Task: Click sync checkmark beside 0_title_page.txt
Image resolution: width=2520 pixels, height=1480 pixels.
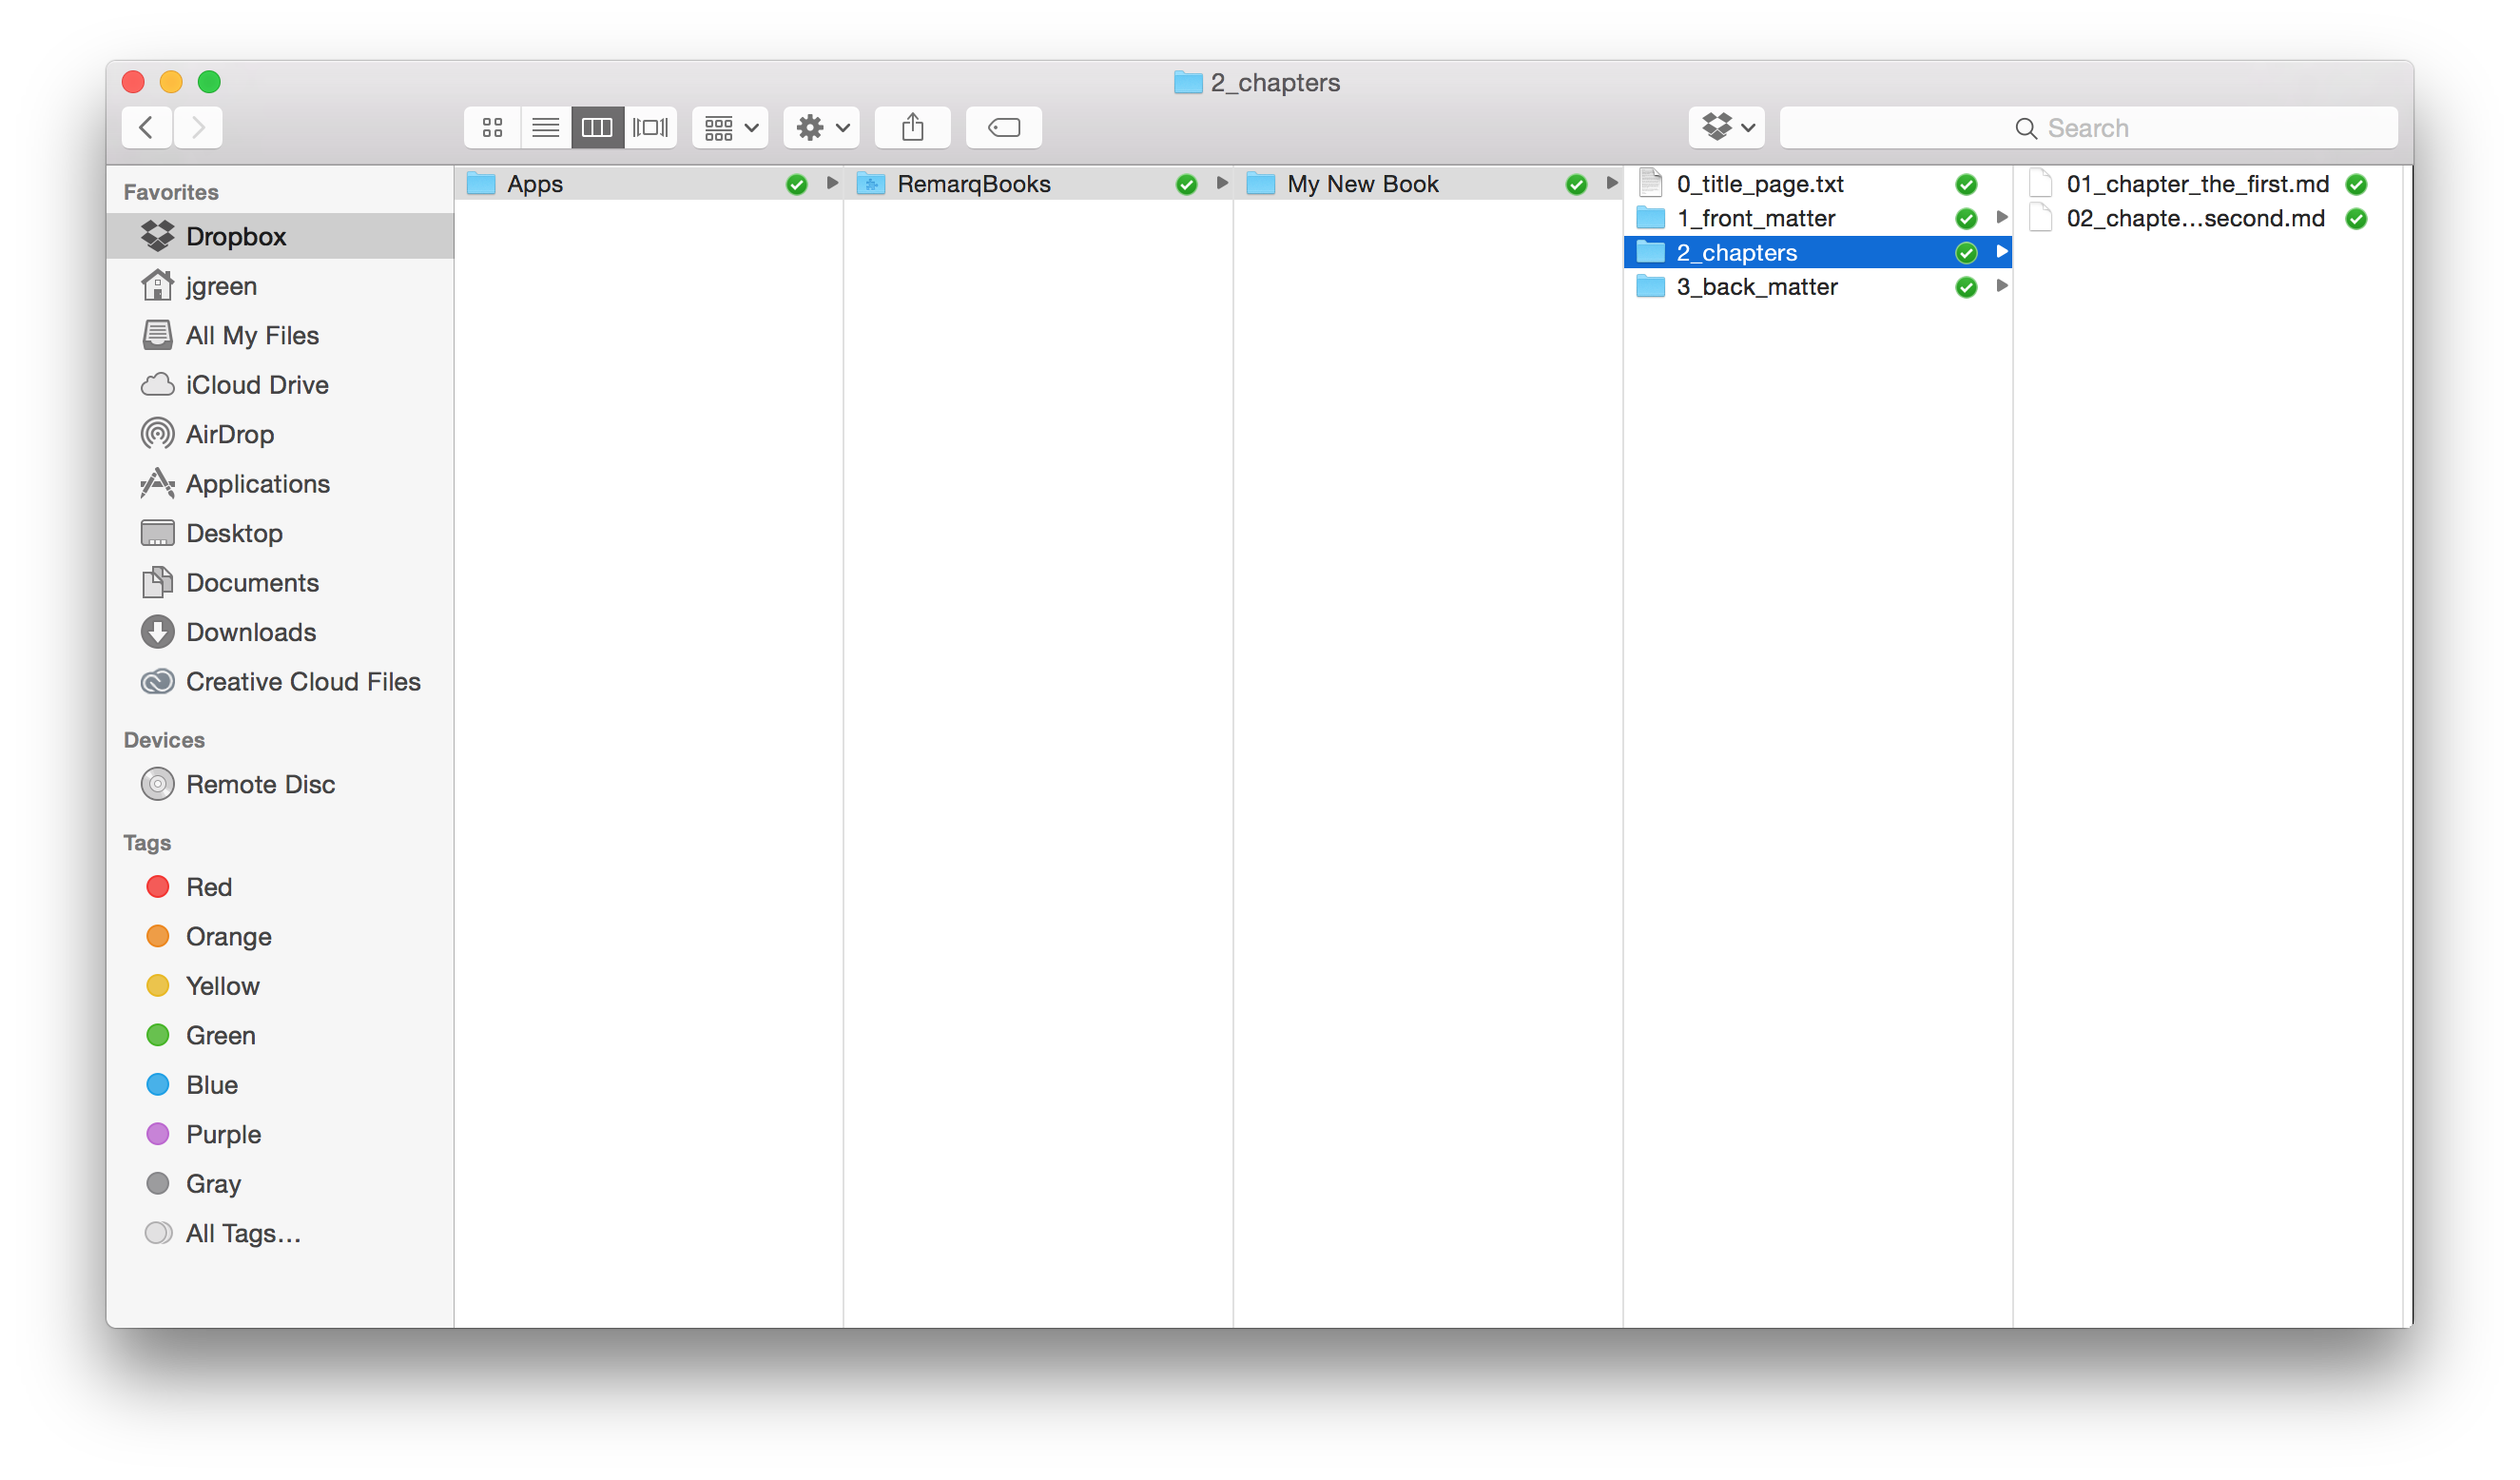Action: pos(1966,184)
